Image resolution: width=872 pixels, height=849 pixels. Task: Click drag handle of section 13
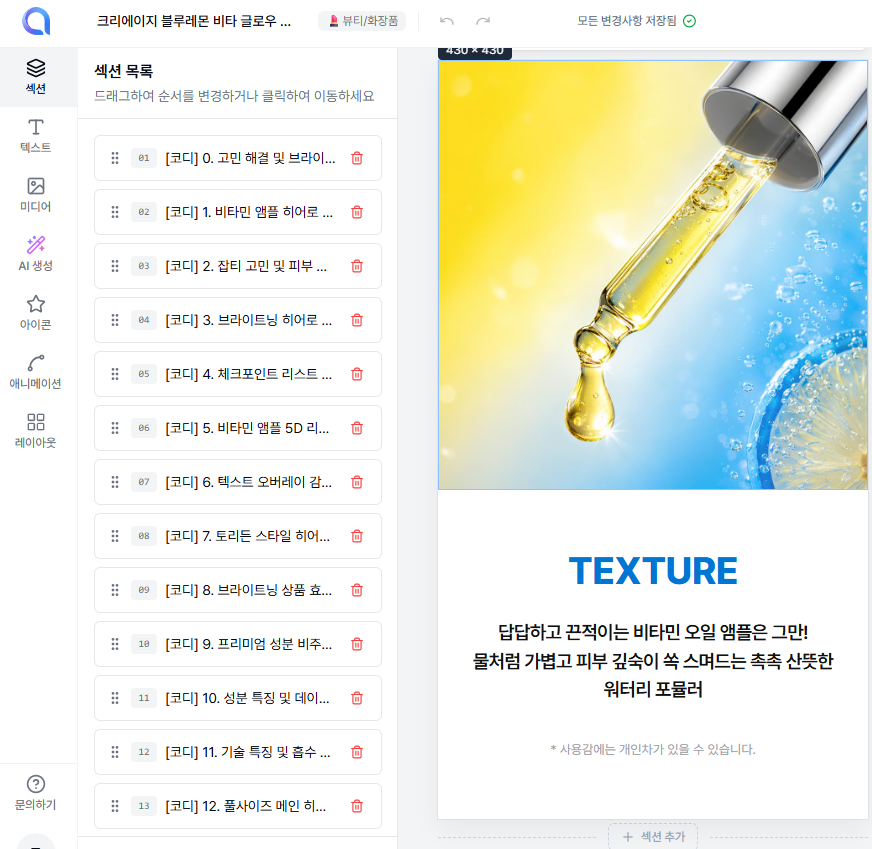tap(115, 806)
